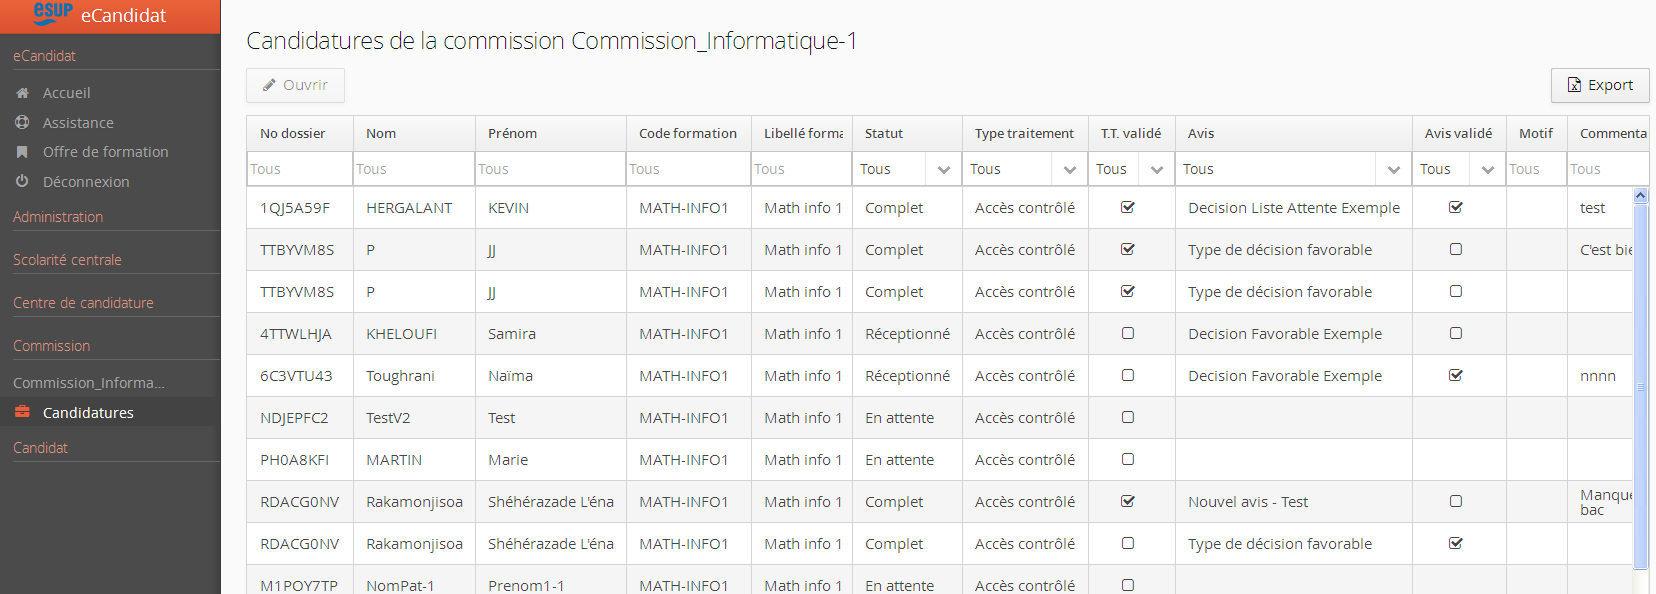Check Avis validé box for KHELOUFI row
The image size is (1656, 594).
(x=1456, y=333)
